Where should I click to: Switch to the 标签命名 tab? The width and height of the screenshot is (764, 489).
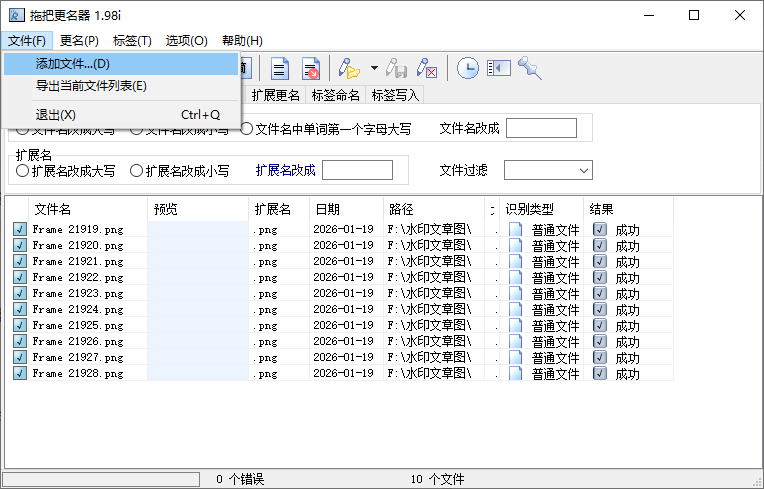click(335, 95)
